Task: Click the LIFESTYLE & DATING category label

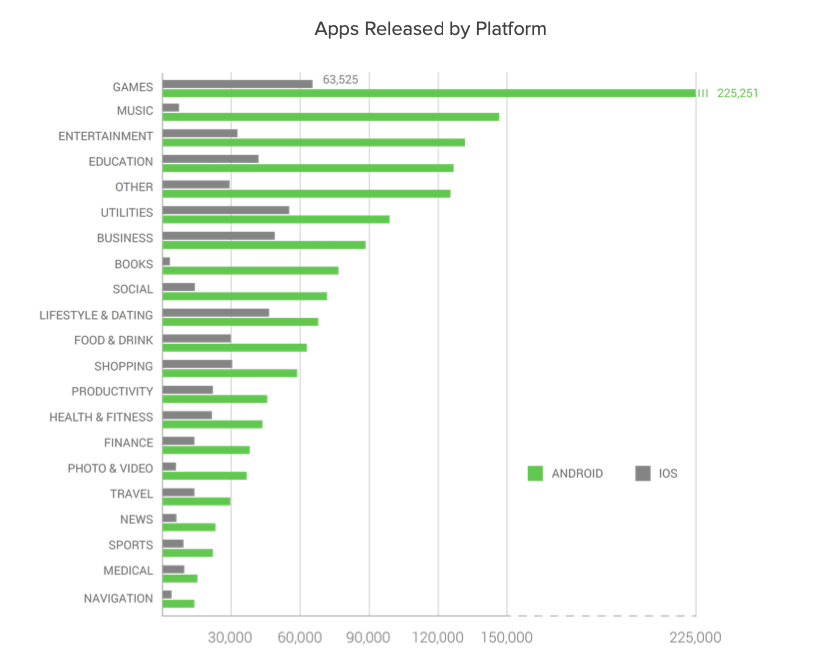Action: tap(96, 315)
